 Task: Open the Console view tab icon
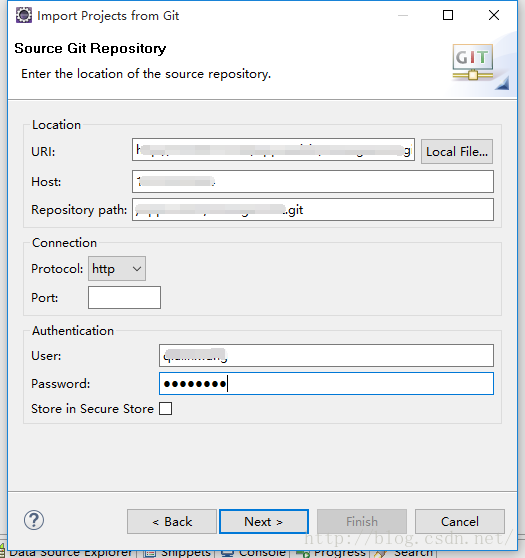tap(227, 553)
